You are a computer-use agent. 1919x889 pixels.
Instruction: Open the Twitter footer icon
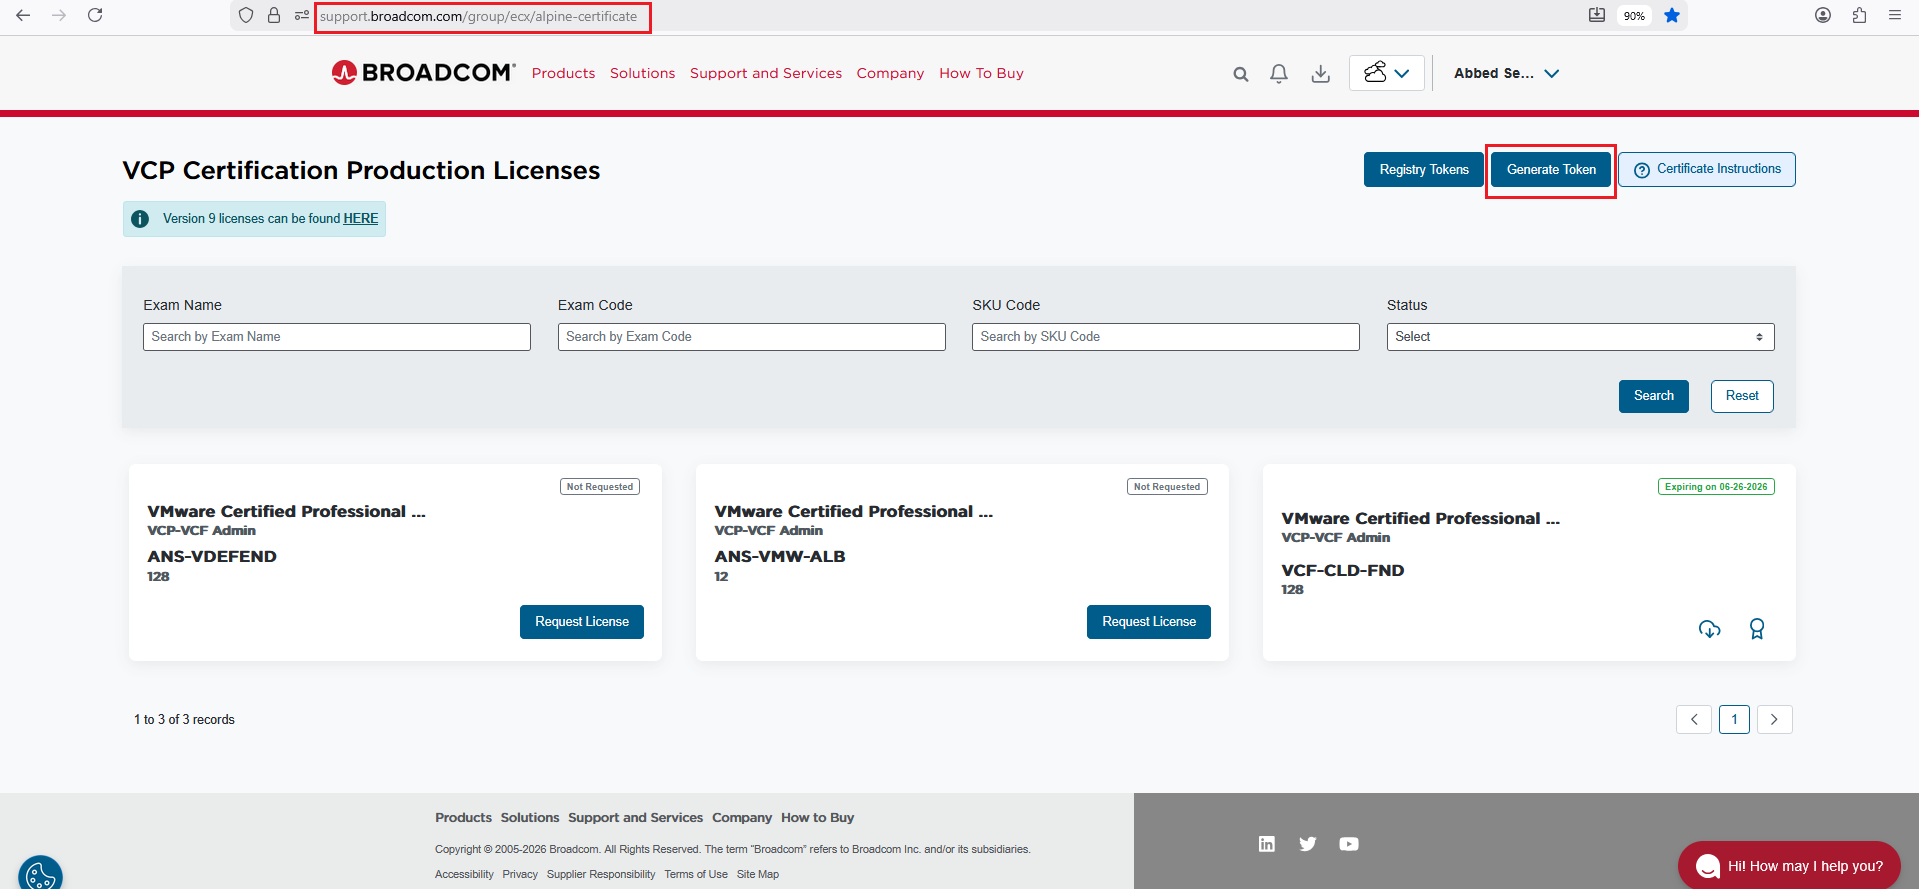1307,844
